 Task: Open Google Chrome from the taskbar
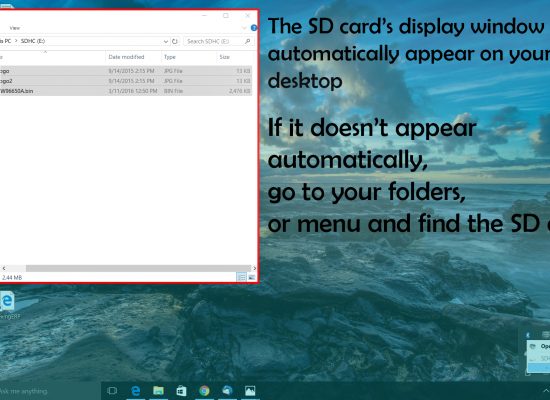pos(204,391)
